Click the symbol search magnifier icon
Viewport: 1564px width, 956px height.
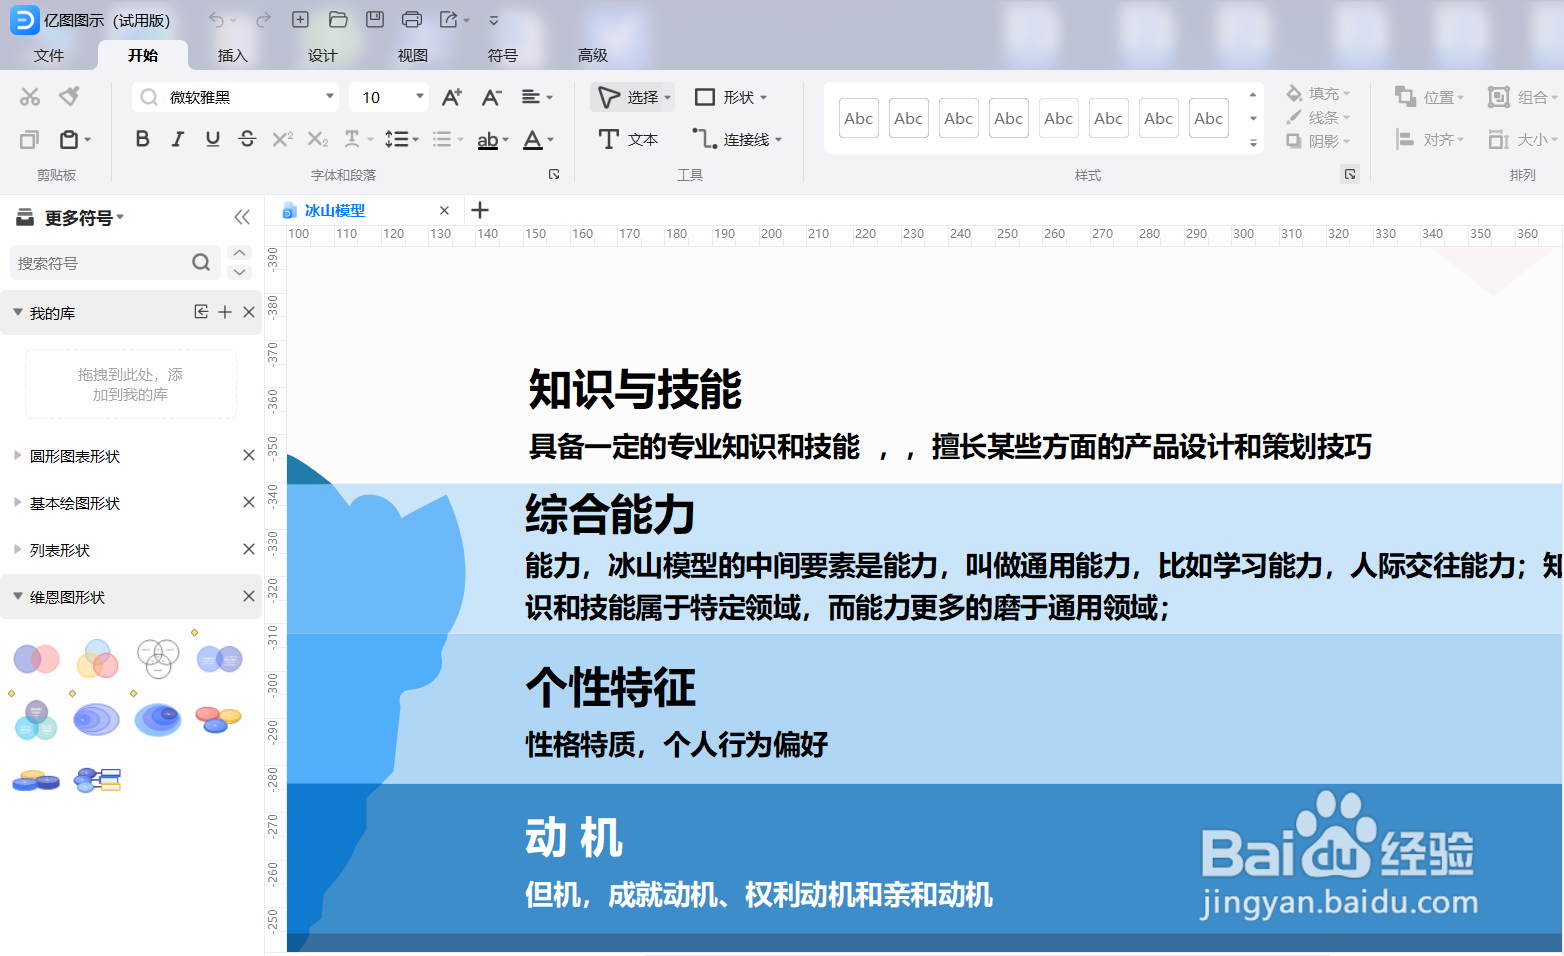[201, 262]
